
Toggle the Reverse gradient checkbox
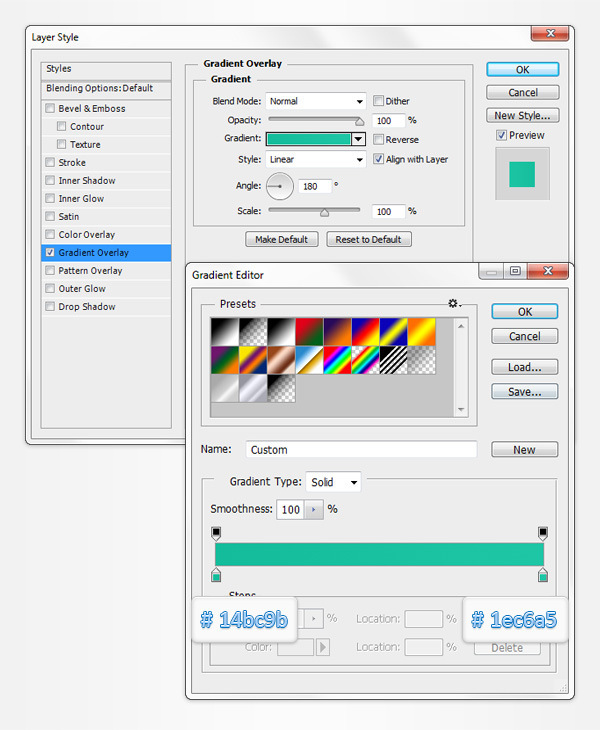point(379,140)
